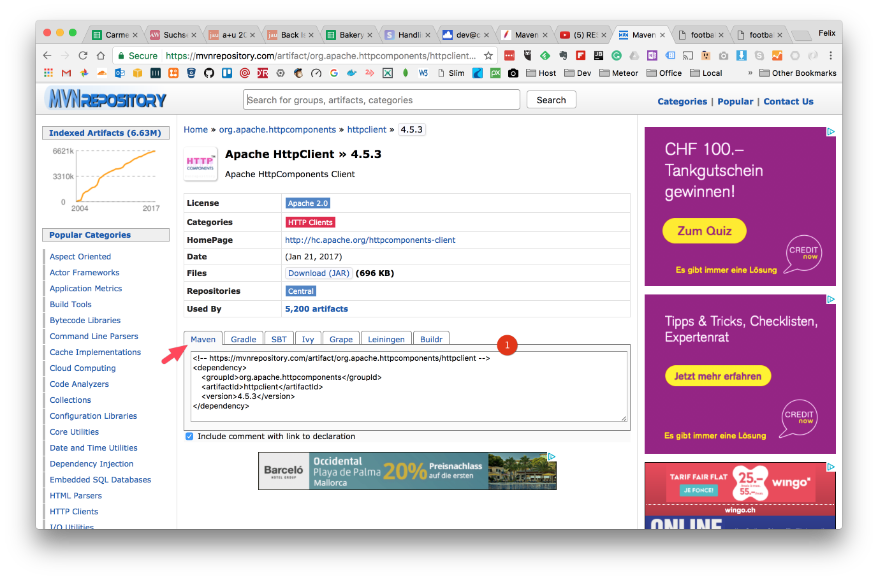Click the Download (JAR) button
The height and width of the screenshot is (580, 878).
coord(319,273)
